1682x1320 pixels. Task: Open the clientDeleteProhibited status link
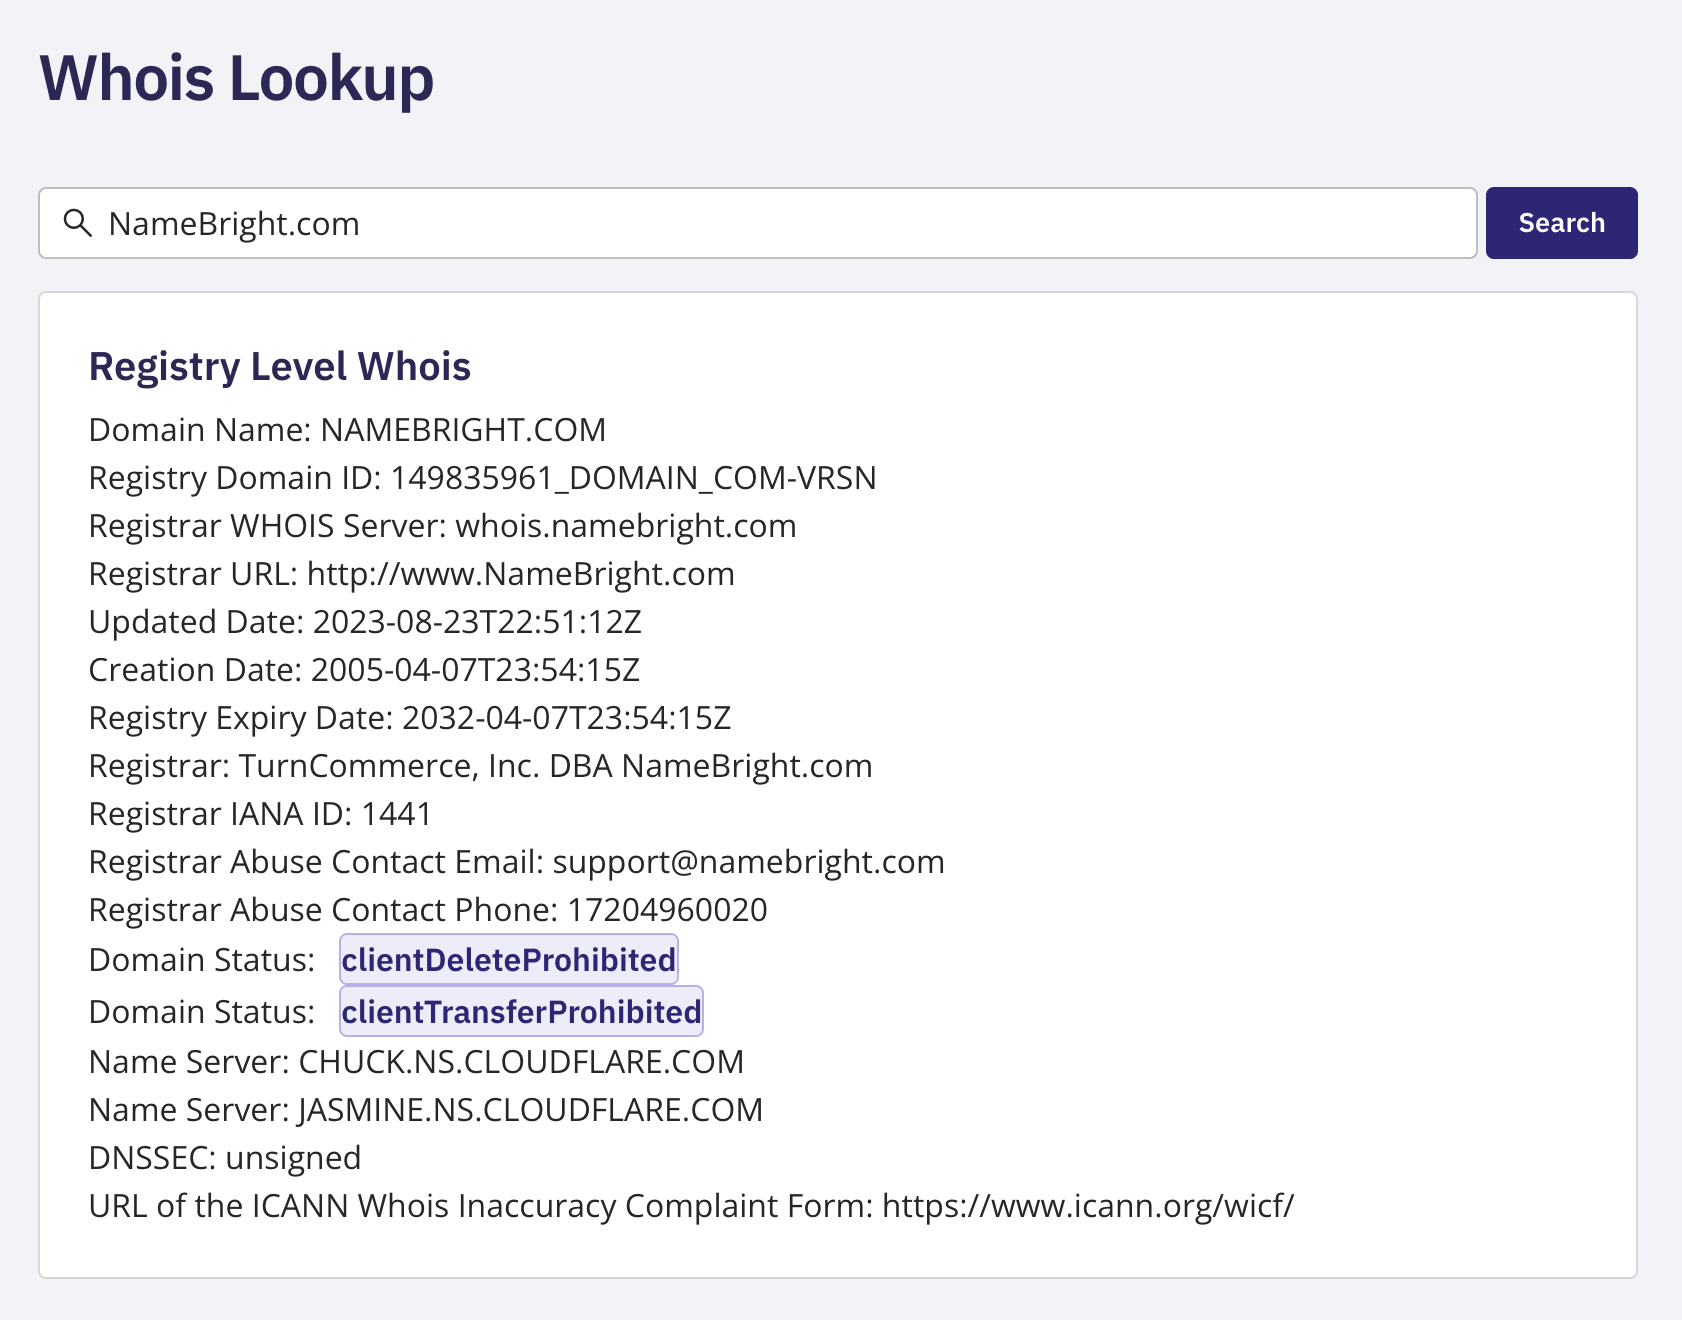(508, 959)
